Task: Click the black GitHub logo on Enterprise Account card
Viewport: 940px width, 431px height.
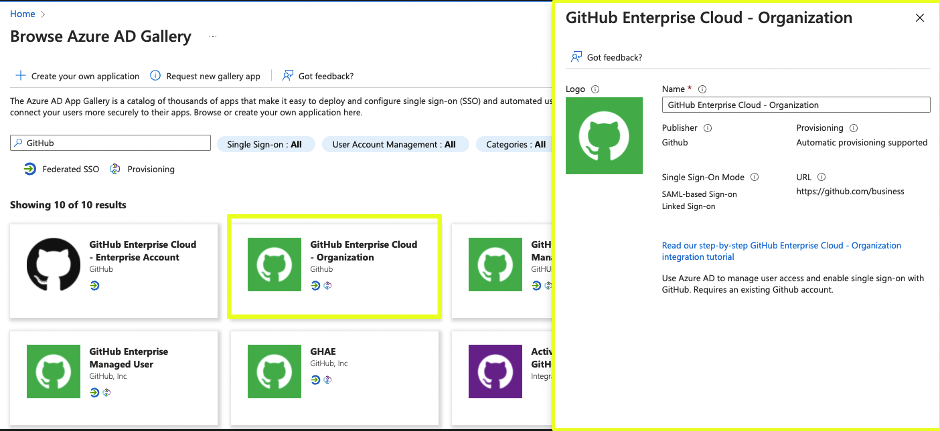Action: tap(53, 264)
